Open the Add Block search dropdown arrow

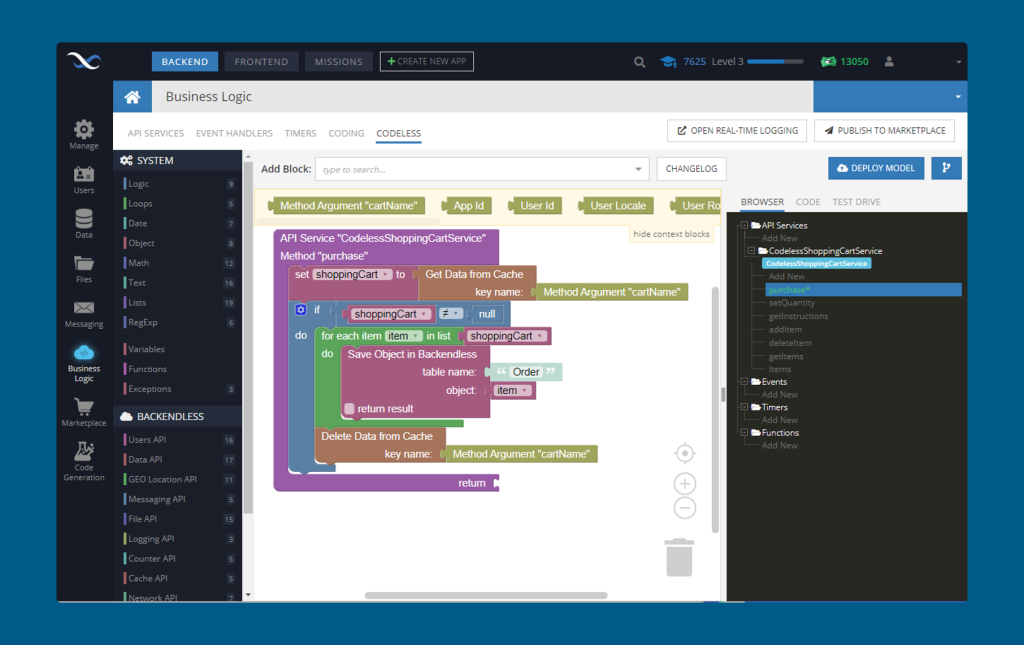click(x=638, y=169)
